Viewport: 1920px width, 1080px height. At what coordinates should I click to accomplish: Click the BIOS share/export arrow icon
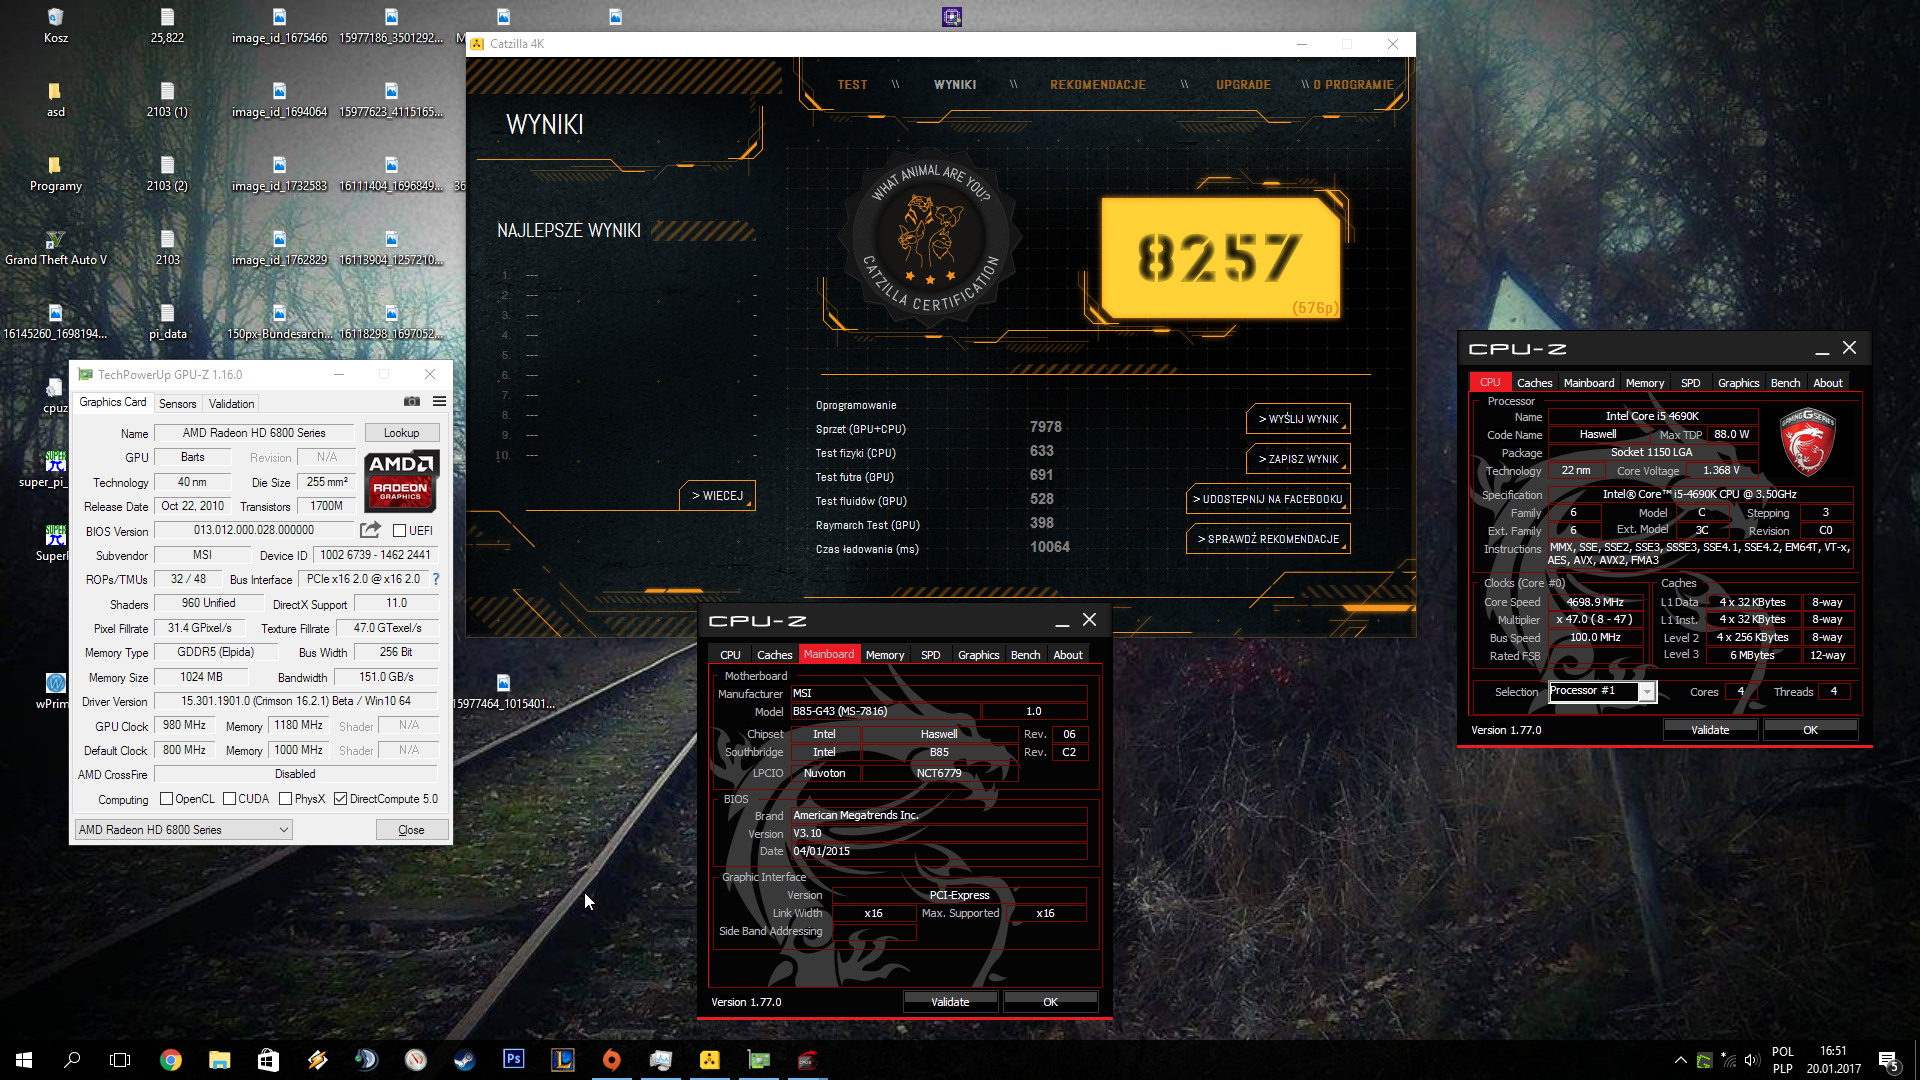pos(371,530)
